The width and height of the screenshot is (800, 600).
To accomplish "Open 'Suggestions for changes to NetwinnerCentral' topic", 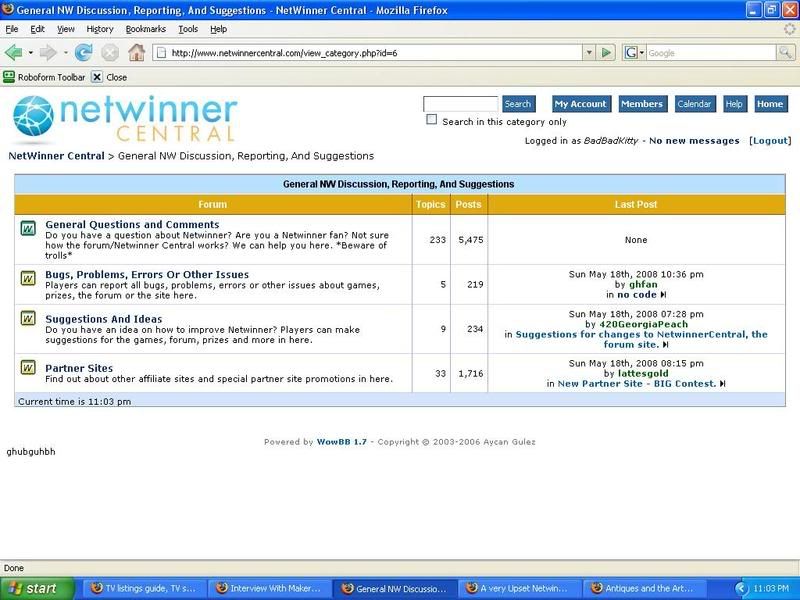I will tap(641, 340).
